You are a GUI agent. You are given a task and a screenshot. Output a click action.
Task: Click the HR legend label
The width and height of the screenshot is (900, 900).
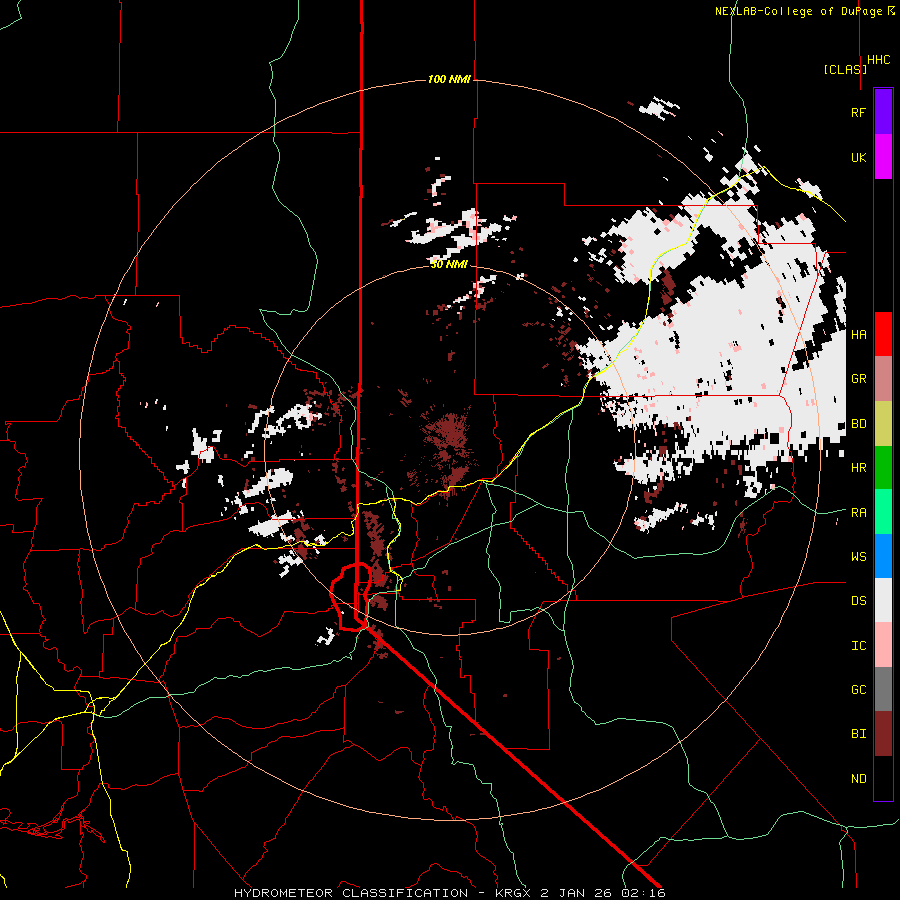[858, 468]
